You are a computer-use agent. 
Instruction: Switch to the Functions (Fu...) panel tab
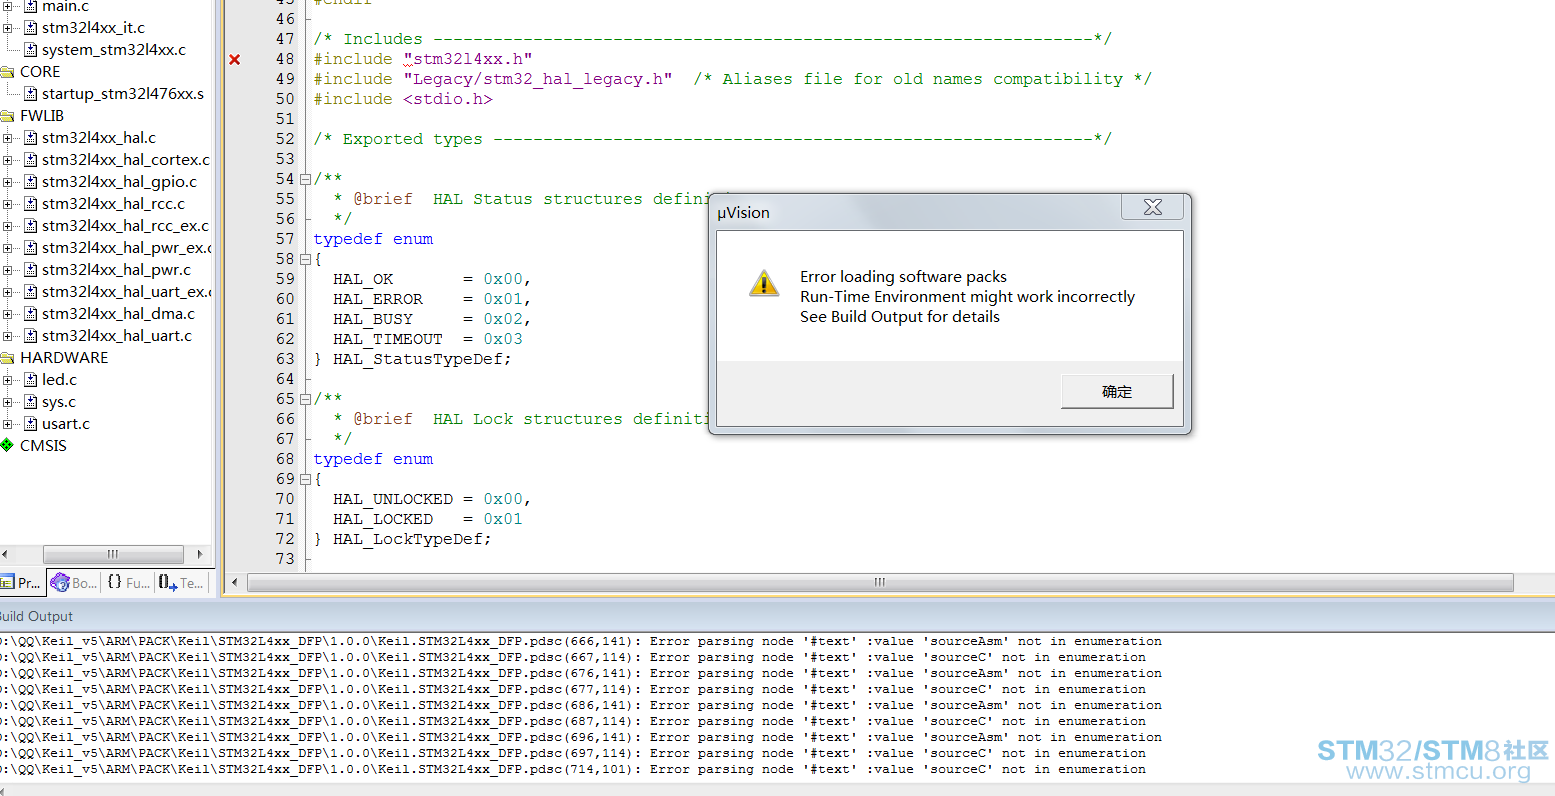(x=127, y=582)
